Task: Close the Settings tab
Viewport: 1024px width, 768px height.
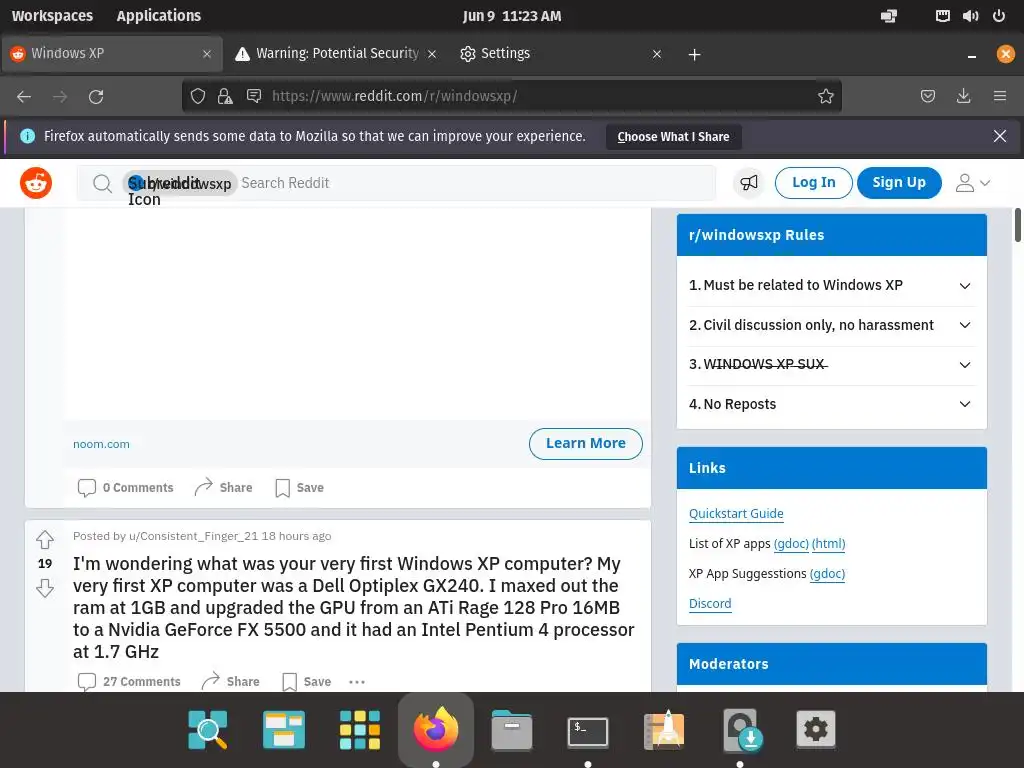Action: 657,54
